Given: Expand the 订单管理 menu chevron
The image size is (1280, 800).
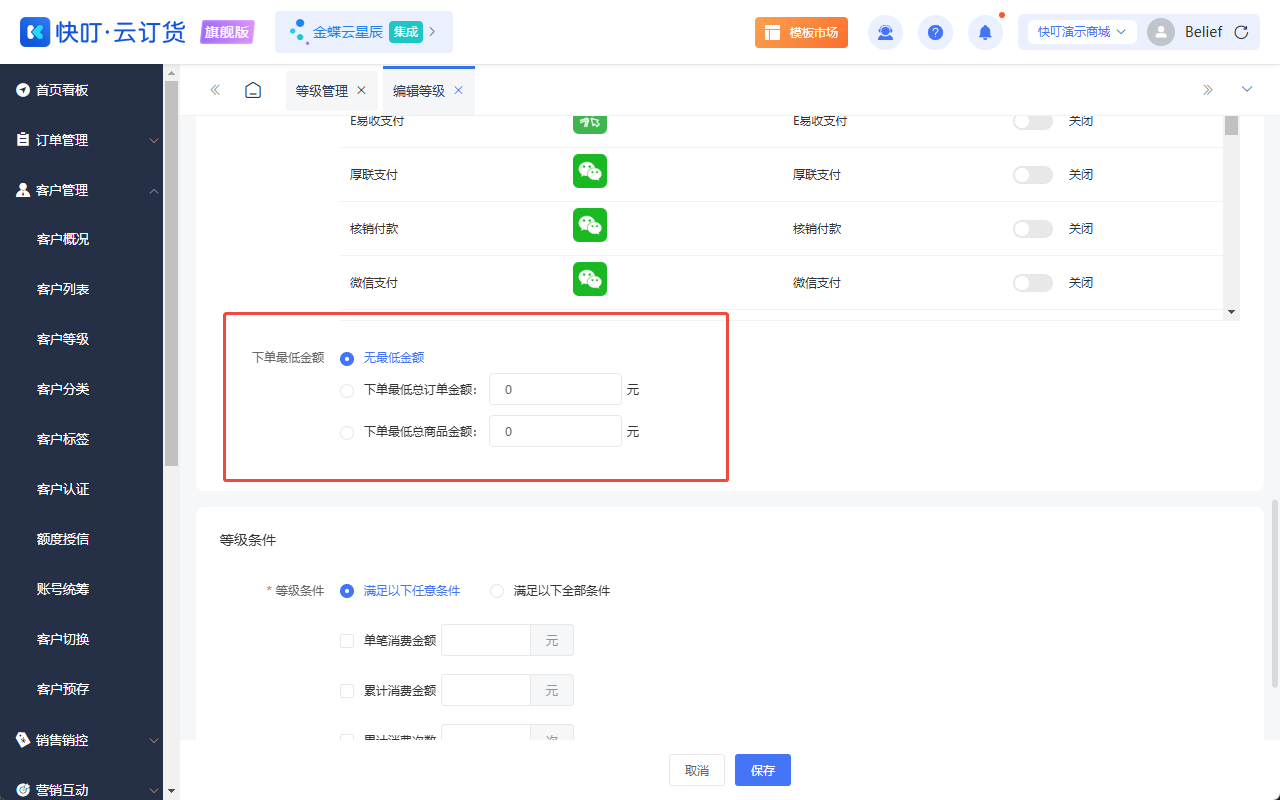Looking at the screenshot, I should coord(154,141).
